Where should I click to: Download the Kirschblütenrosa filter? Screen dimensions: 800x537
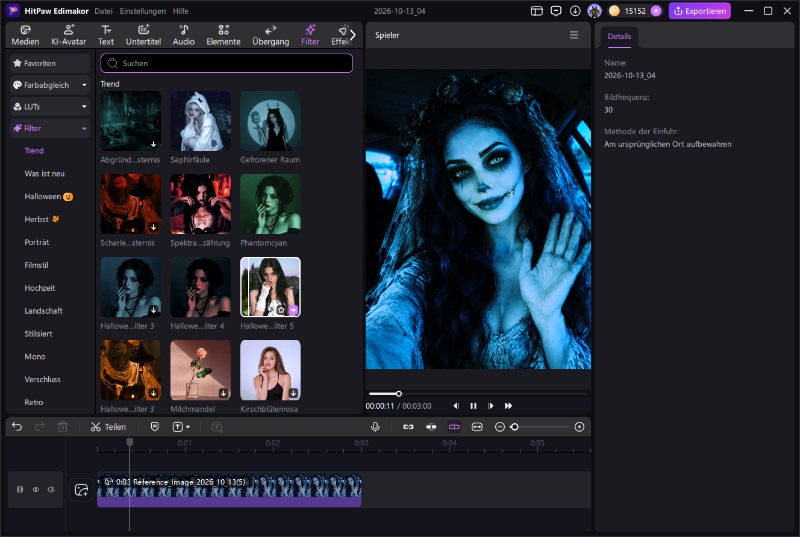pyautogui.click(x=293, y=393)
